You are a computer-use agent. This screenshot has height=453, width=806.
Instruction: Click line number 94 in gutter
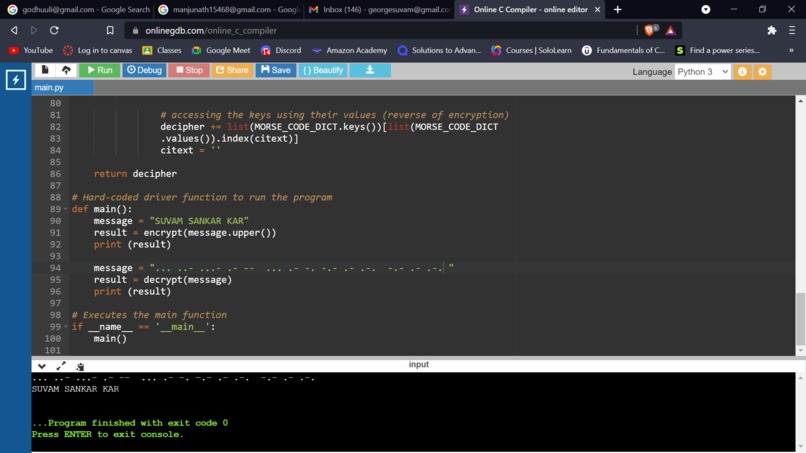55,268
